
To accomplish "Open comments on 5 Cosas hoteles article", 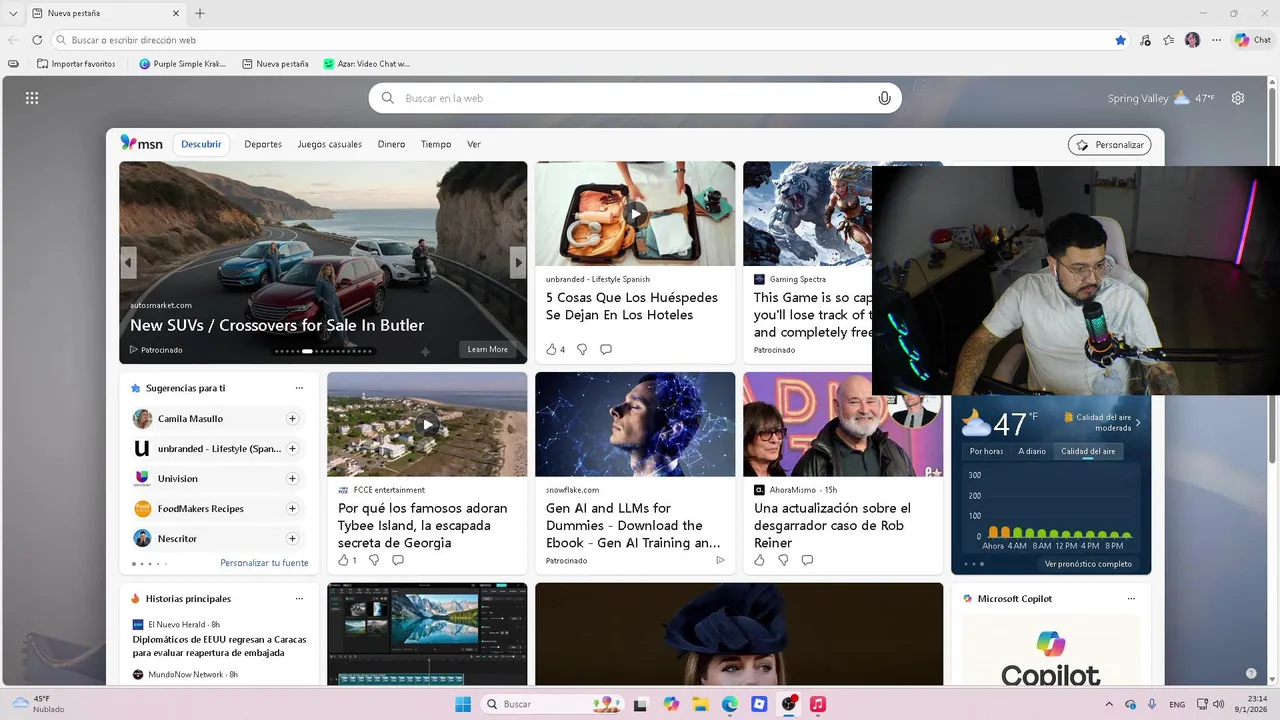I will coord(606,349).
